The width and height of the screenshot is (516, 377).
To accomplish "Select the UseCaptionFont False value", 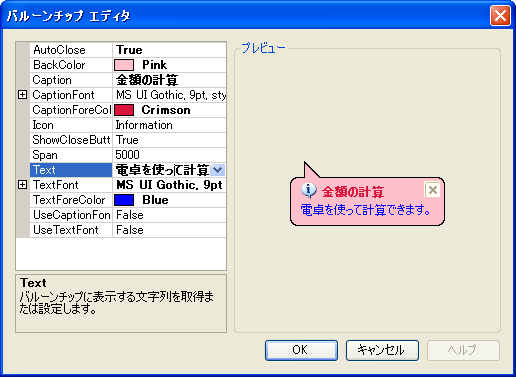I will 169,215.
